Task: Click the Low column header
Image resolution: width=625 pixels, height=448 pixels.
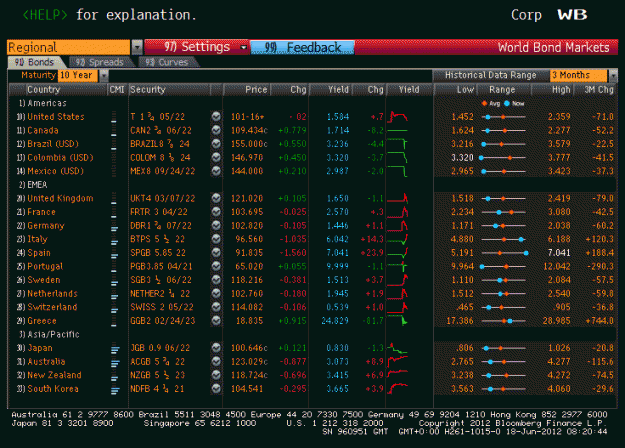Action: coord(455,90)
